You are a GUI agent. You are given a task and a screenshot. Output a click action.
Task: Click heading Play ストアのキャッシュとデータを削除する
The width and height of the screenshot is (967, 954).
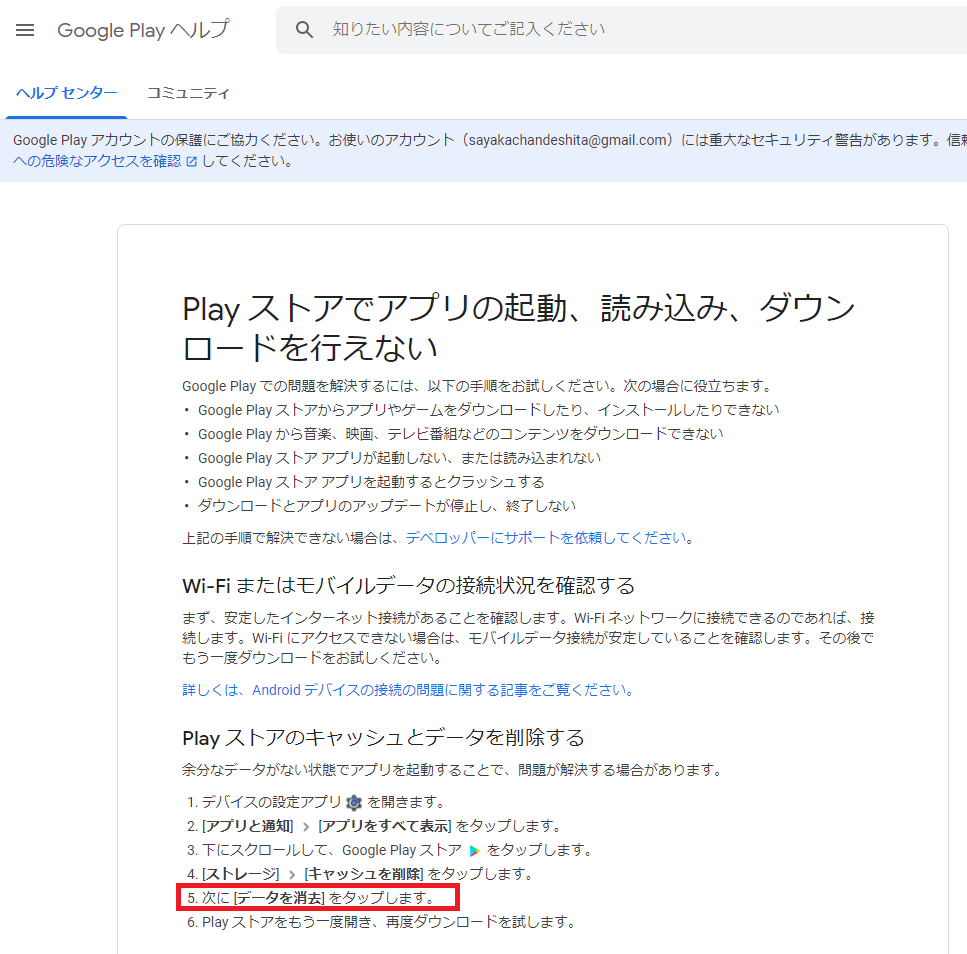(x=383, y=738)
